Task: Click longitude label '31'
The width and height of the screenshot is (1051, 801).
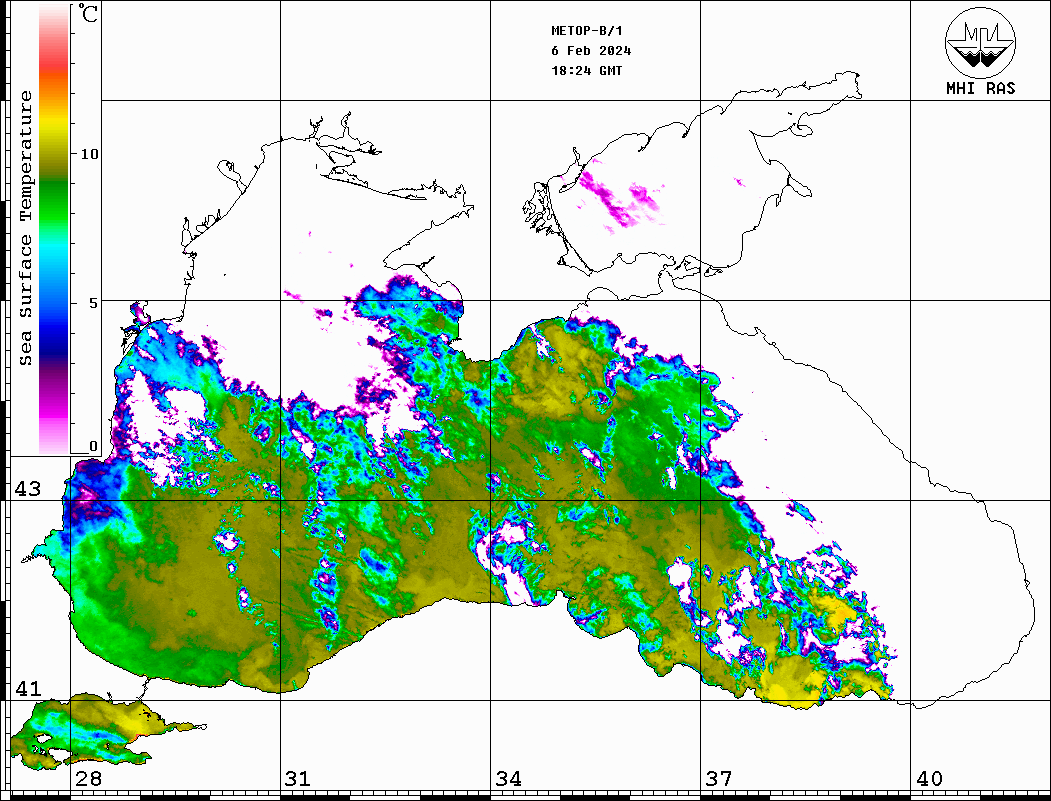Action: click(x=298, y=778)
